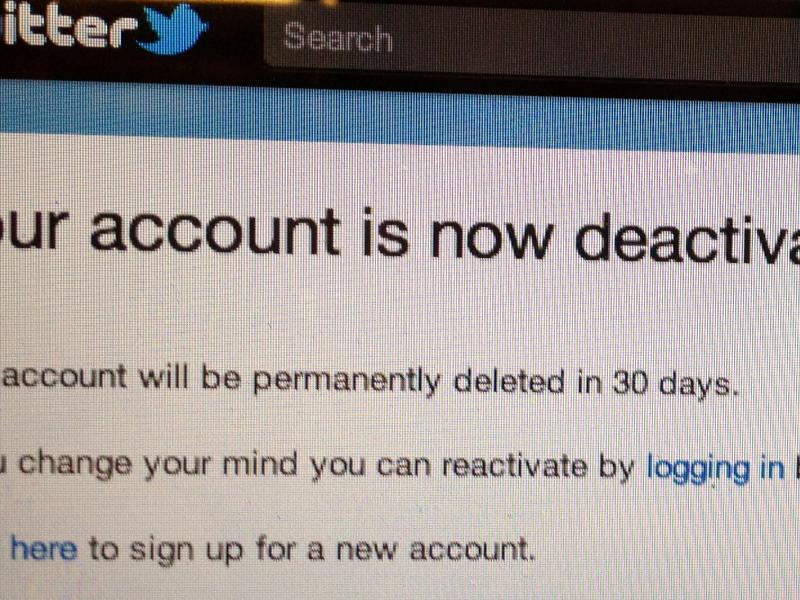Click 'to sign up for a new account' text
This screenshot has width=800, height=600.
point(311,550)
